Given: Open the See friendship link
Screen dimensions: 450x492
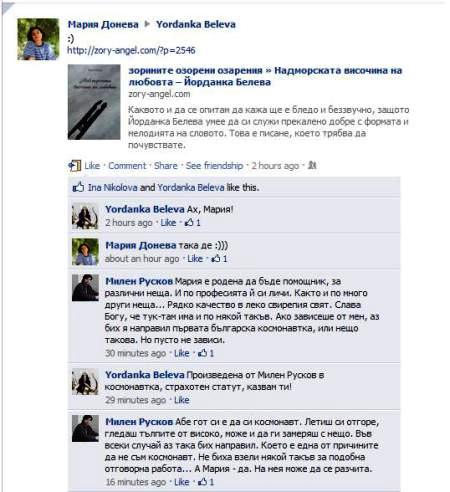Looking at the screenshot, I should click(214, 166).
